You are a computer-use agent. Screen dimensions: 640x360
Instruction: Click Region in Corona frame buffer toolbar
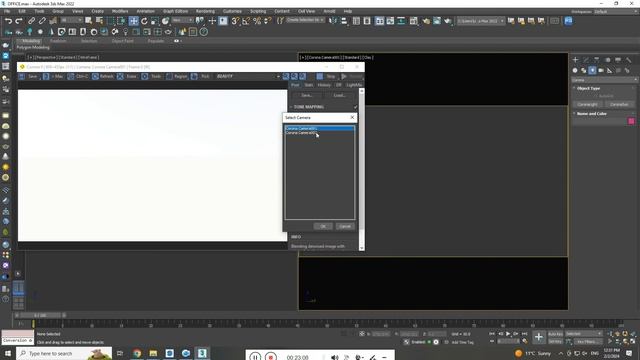(x=177, y=76)
